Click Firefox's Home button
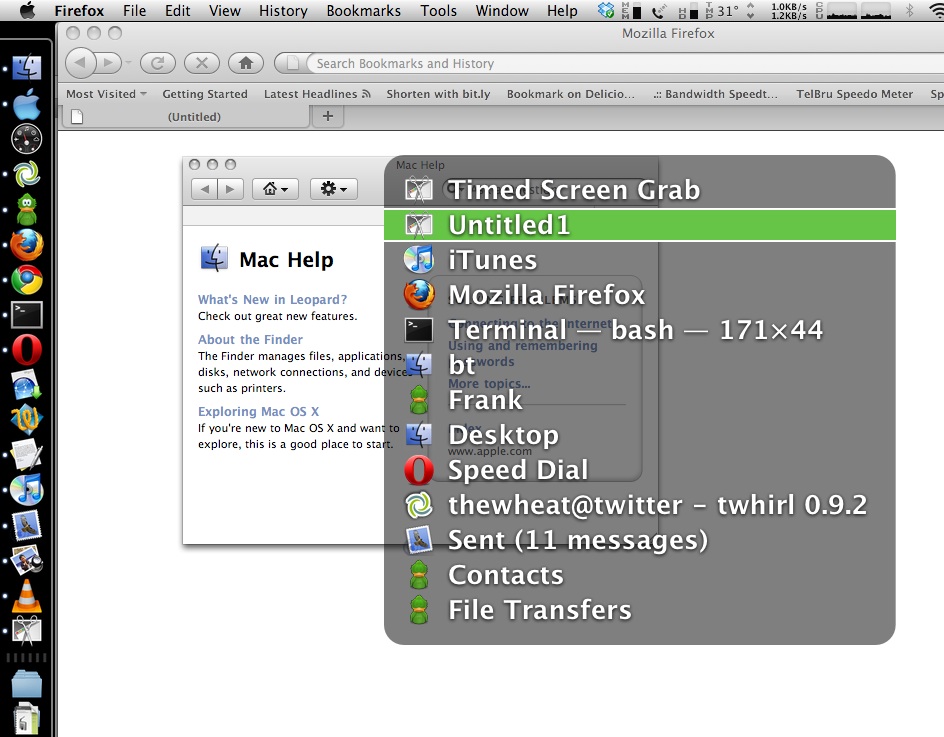This screenshot has width=944, height=737. [x=245, y=63]
